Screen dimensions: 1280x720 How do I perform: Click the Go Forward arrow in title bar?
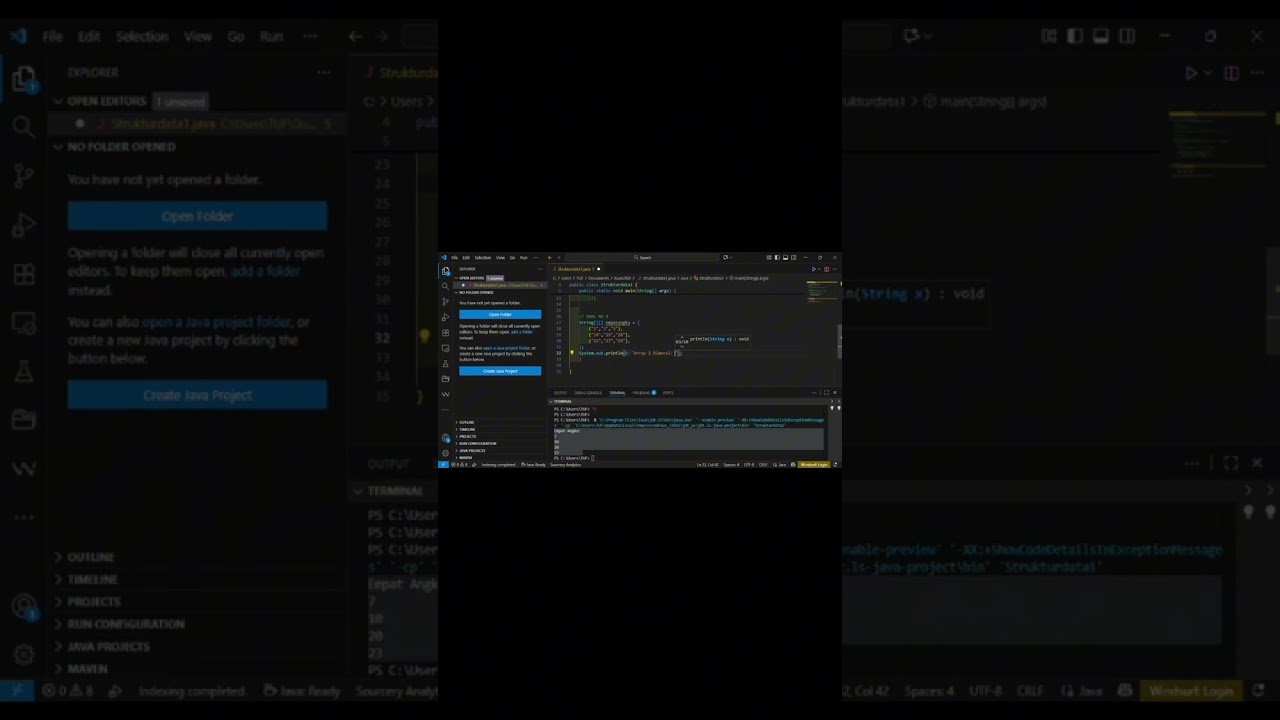[x=559, y=258]
